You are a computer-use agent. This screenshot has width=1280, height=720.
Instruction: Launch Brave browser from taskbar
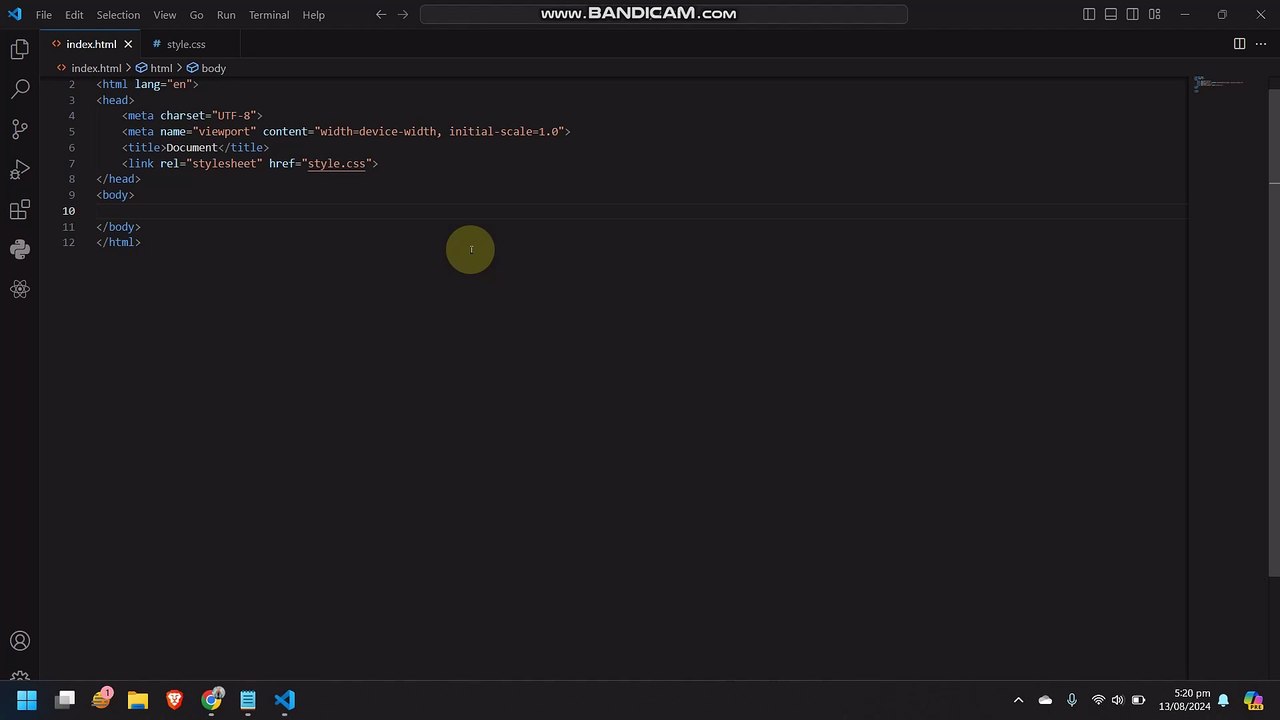tap(174, 700)
